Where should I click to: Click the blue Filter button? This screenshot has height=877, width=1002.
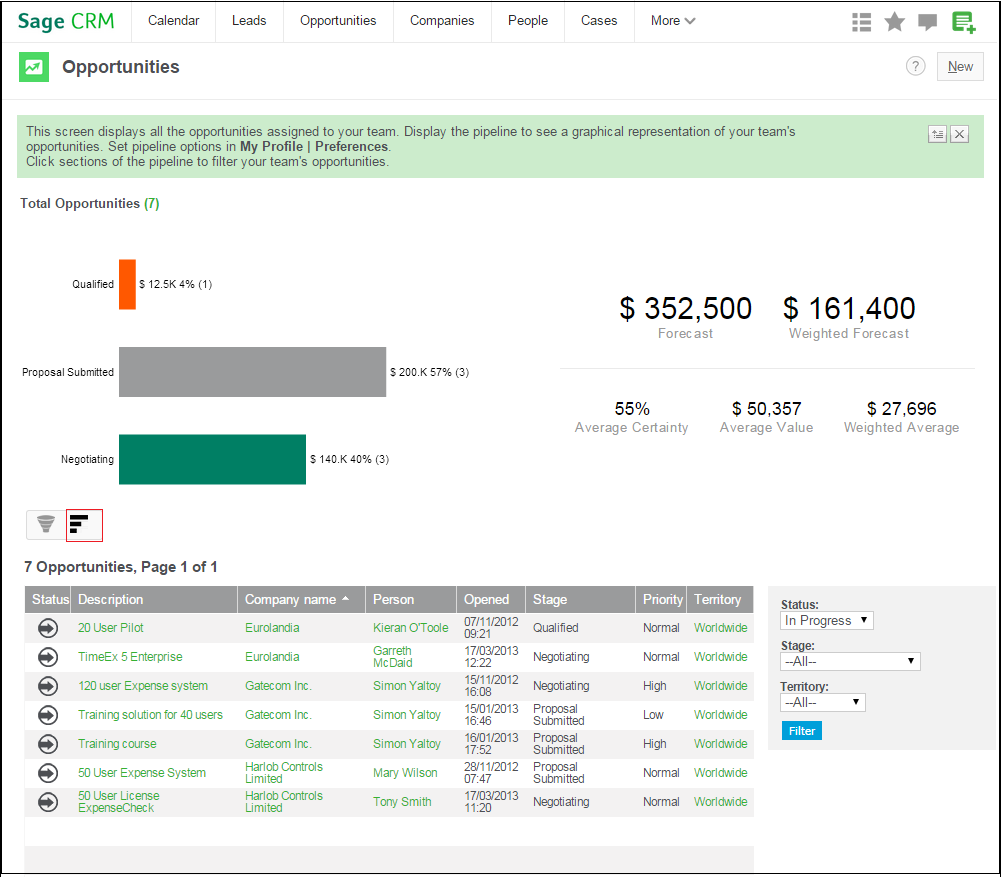point(801,731)
